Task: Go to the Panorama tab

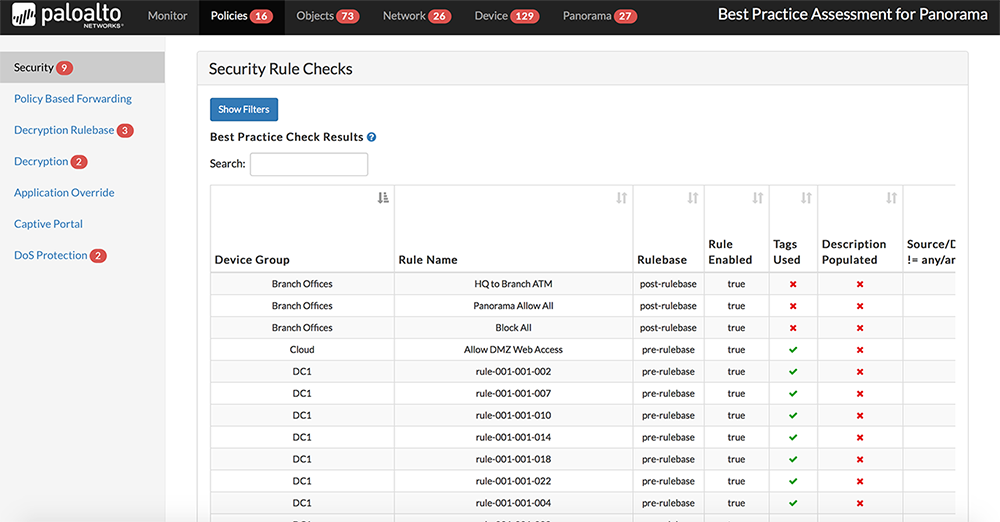Action: (x=599, y=16)
